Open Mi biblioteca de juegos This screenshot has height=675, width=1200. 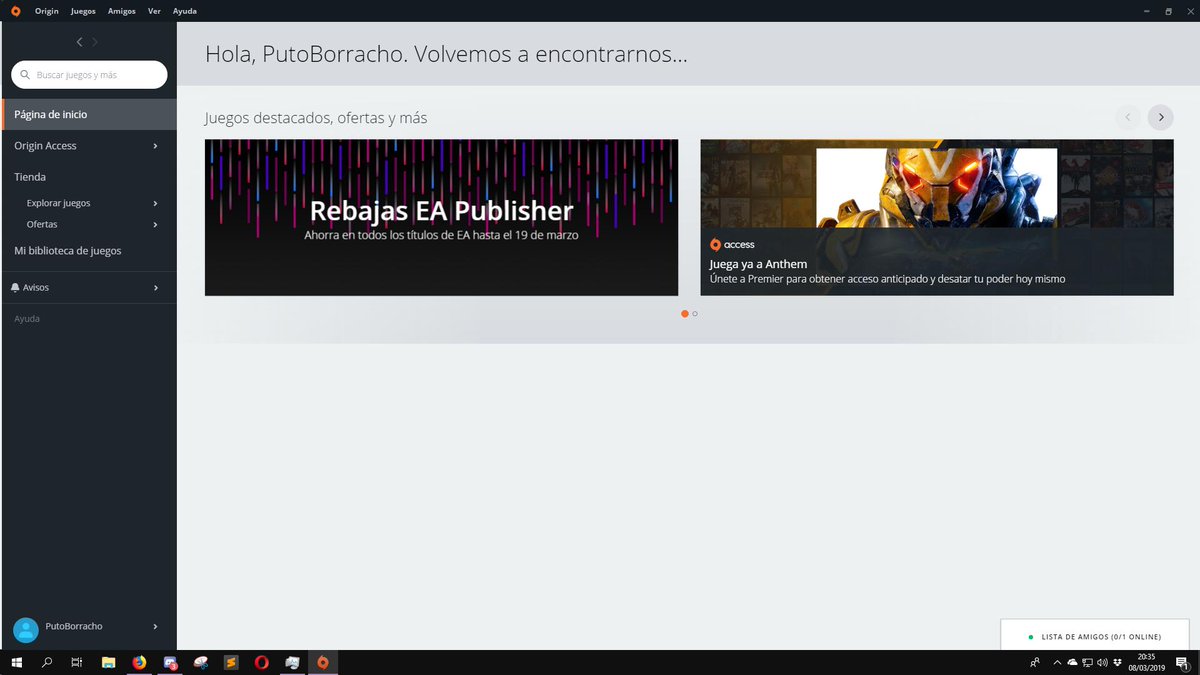68,251
